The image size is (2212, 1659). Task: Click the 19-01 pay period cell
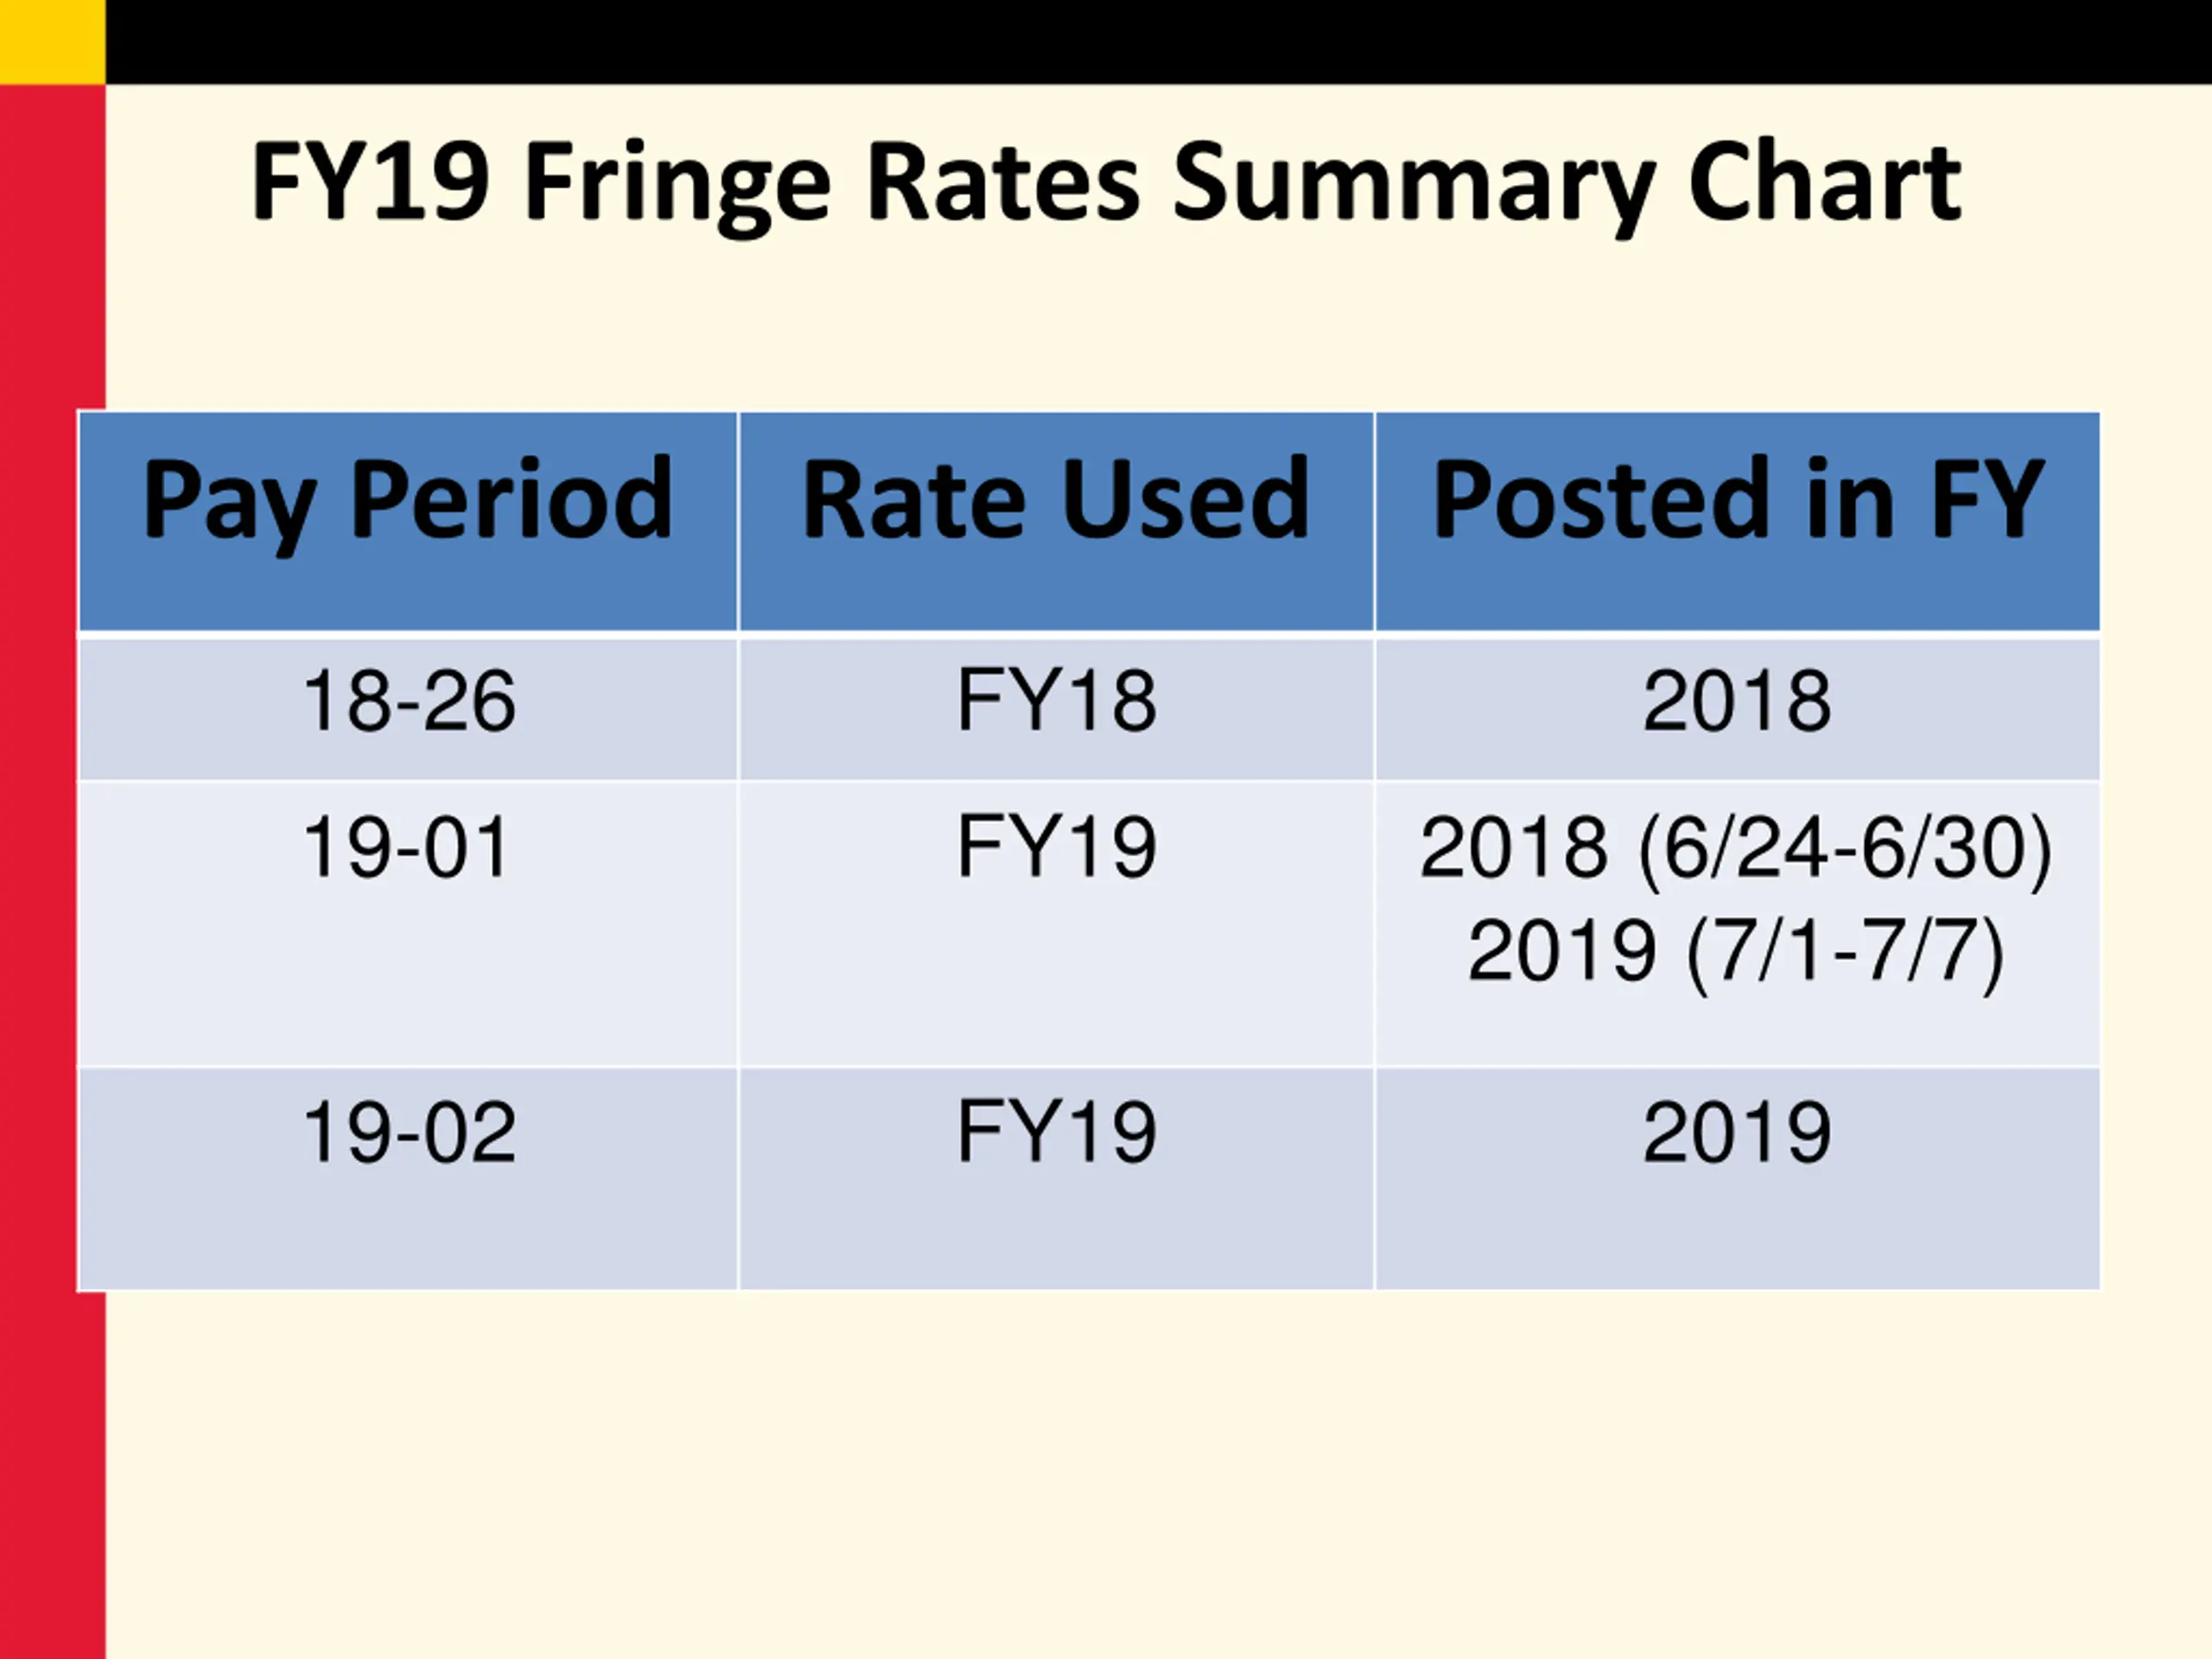[406, 848]
